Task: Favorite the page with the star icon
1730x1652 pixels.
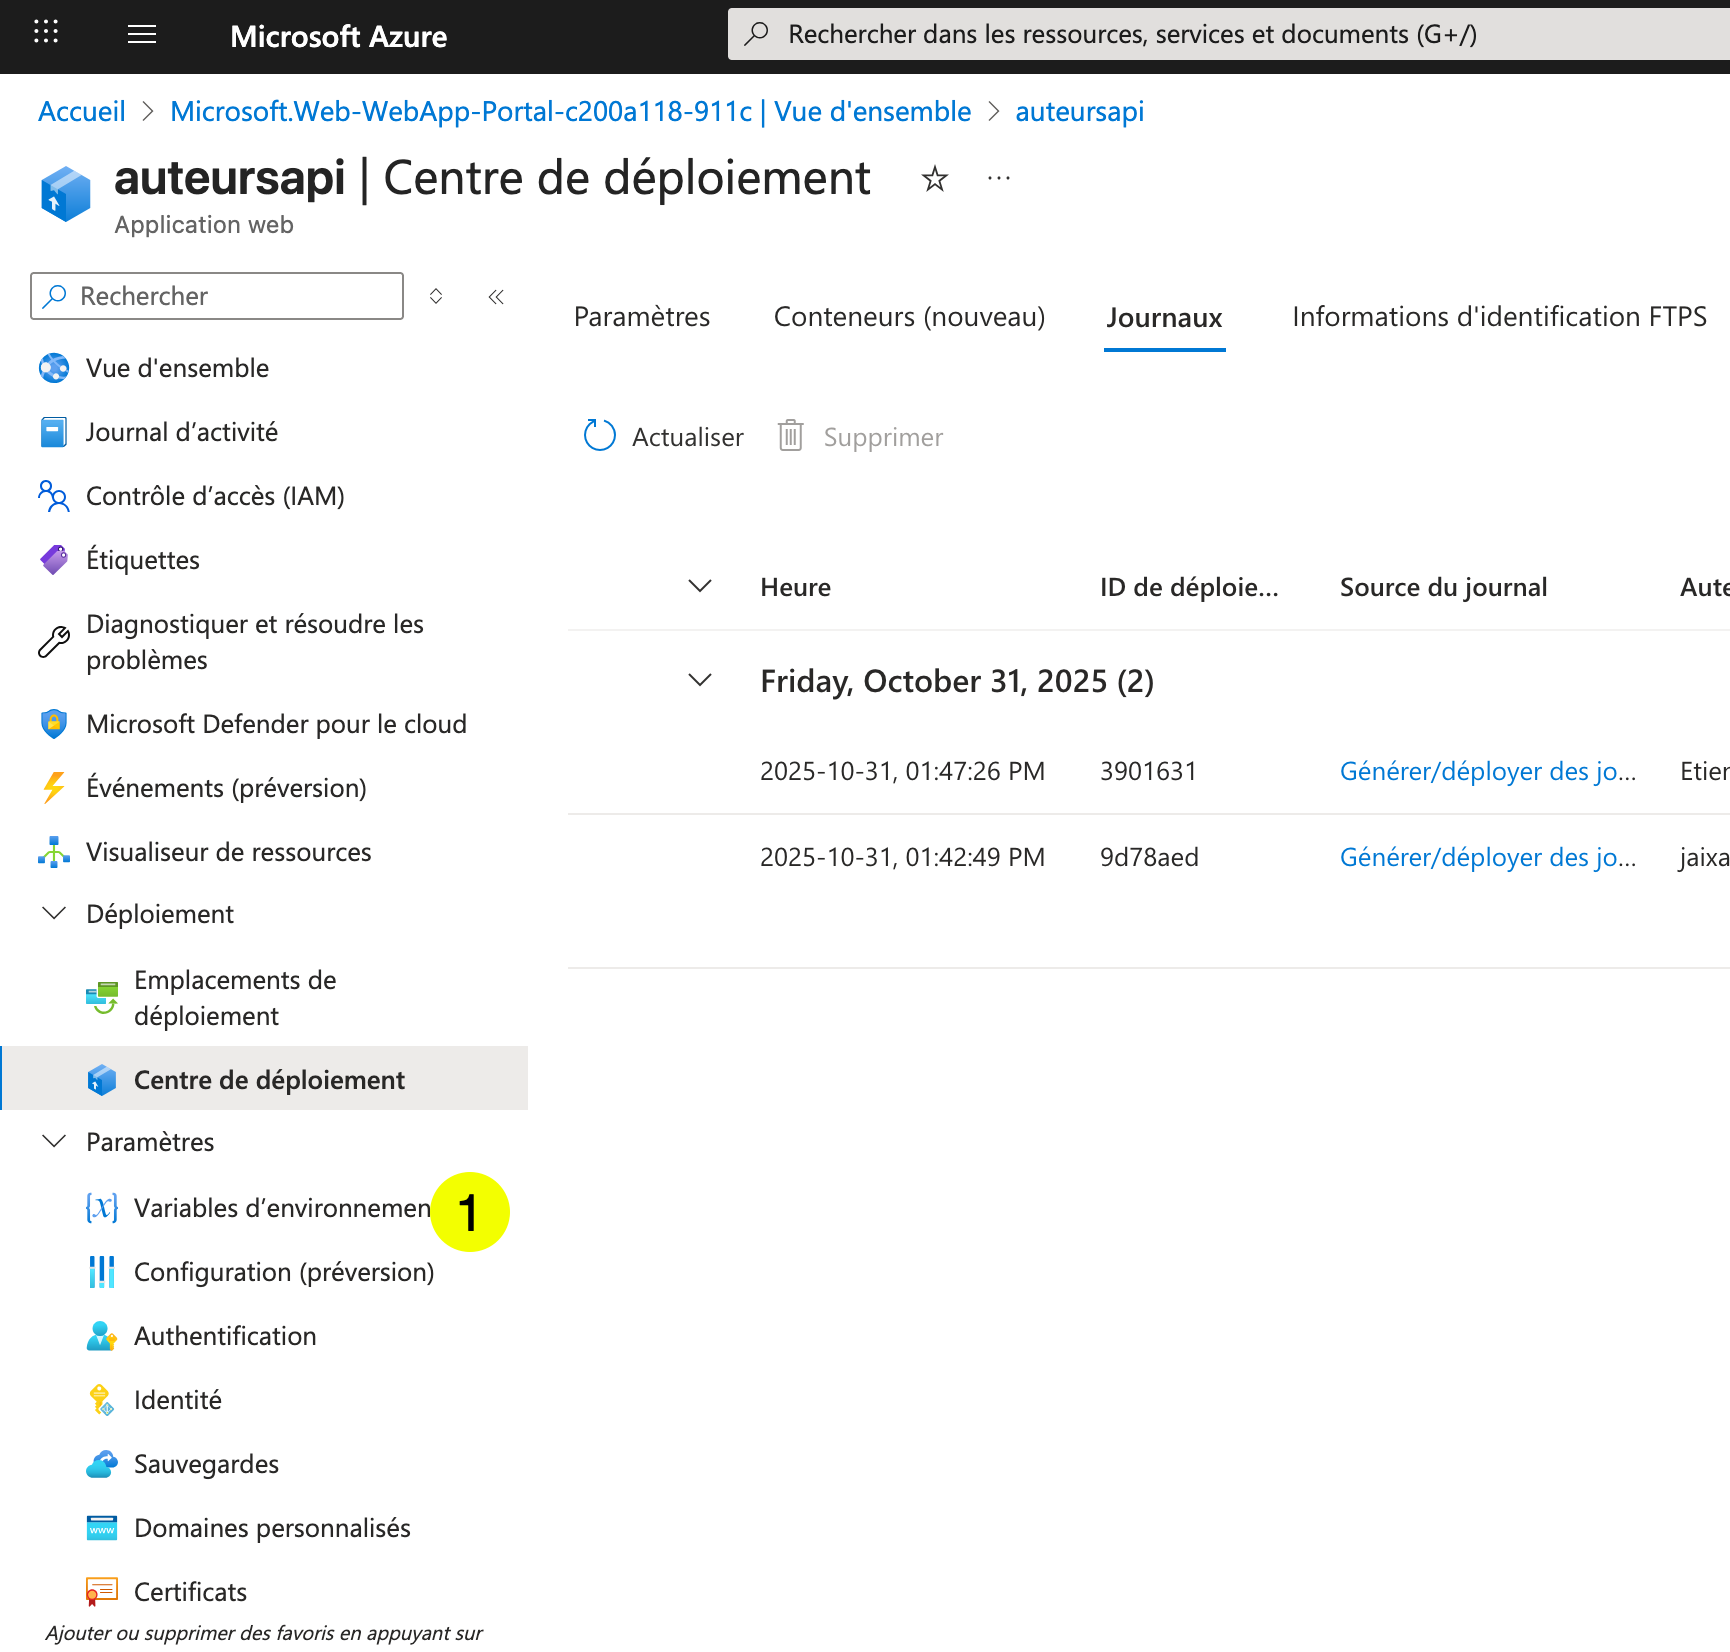Action: (x=934, y=180)
